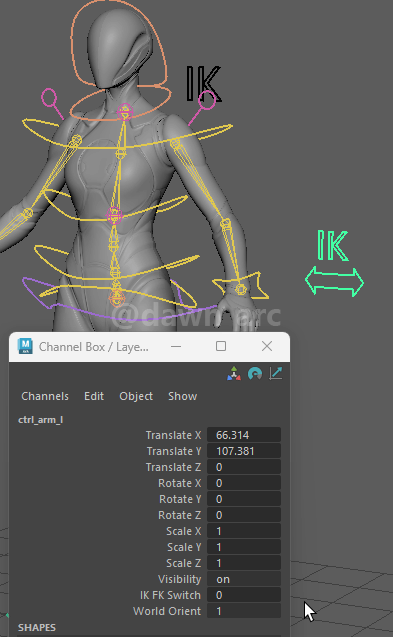The height and width of the screenshot is (637, 393).
Task: Click the IK FK Switch channel label
Action: [170, 595]
